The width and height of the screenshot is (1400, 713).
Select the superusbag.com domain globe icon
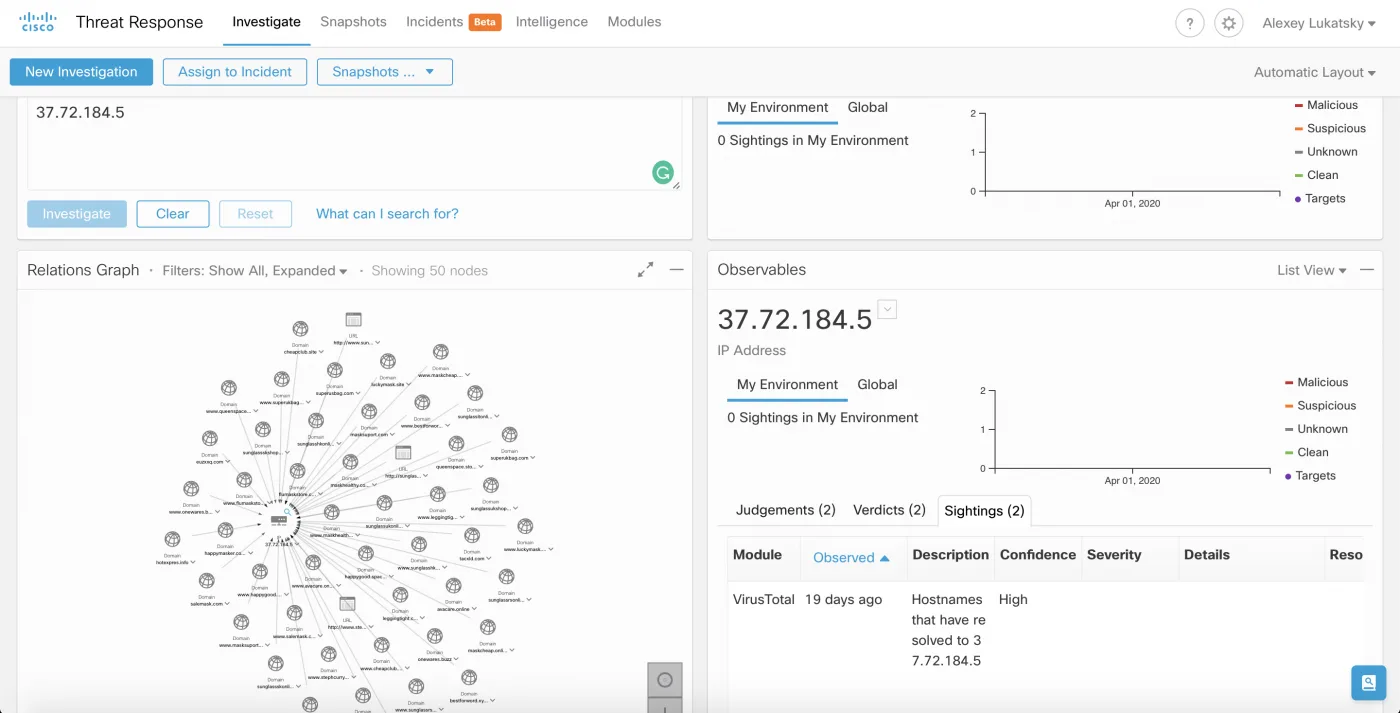[x=334, y=370]
